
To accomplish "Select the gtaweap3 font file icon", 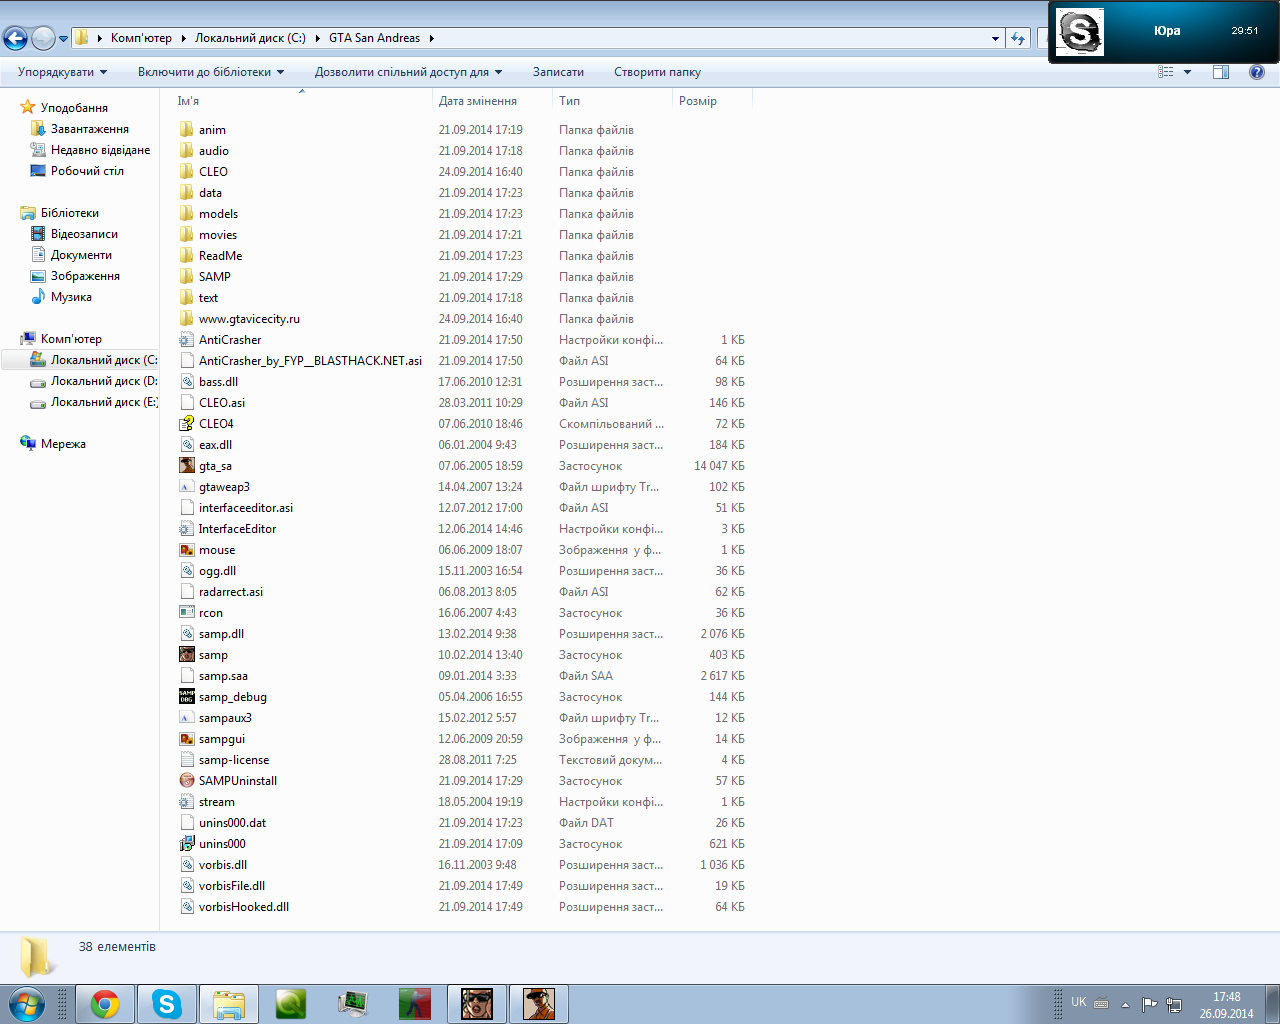I will pos(187,487).
